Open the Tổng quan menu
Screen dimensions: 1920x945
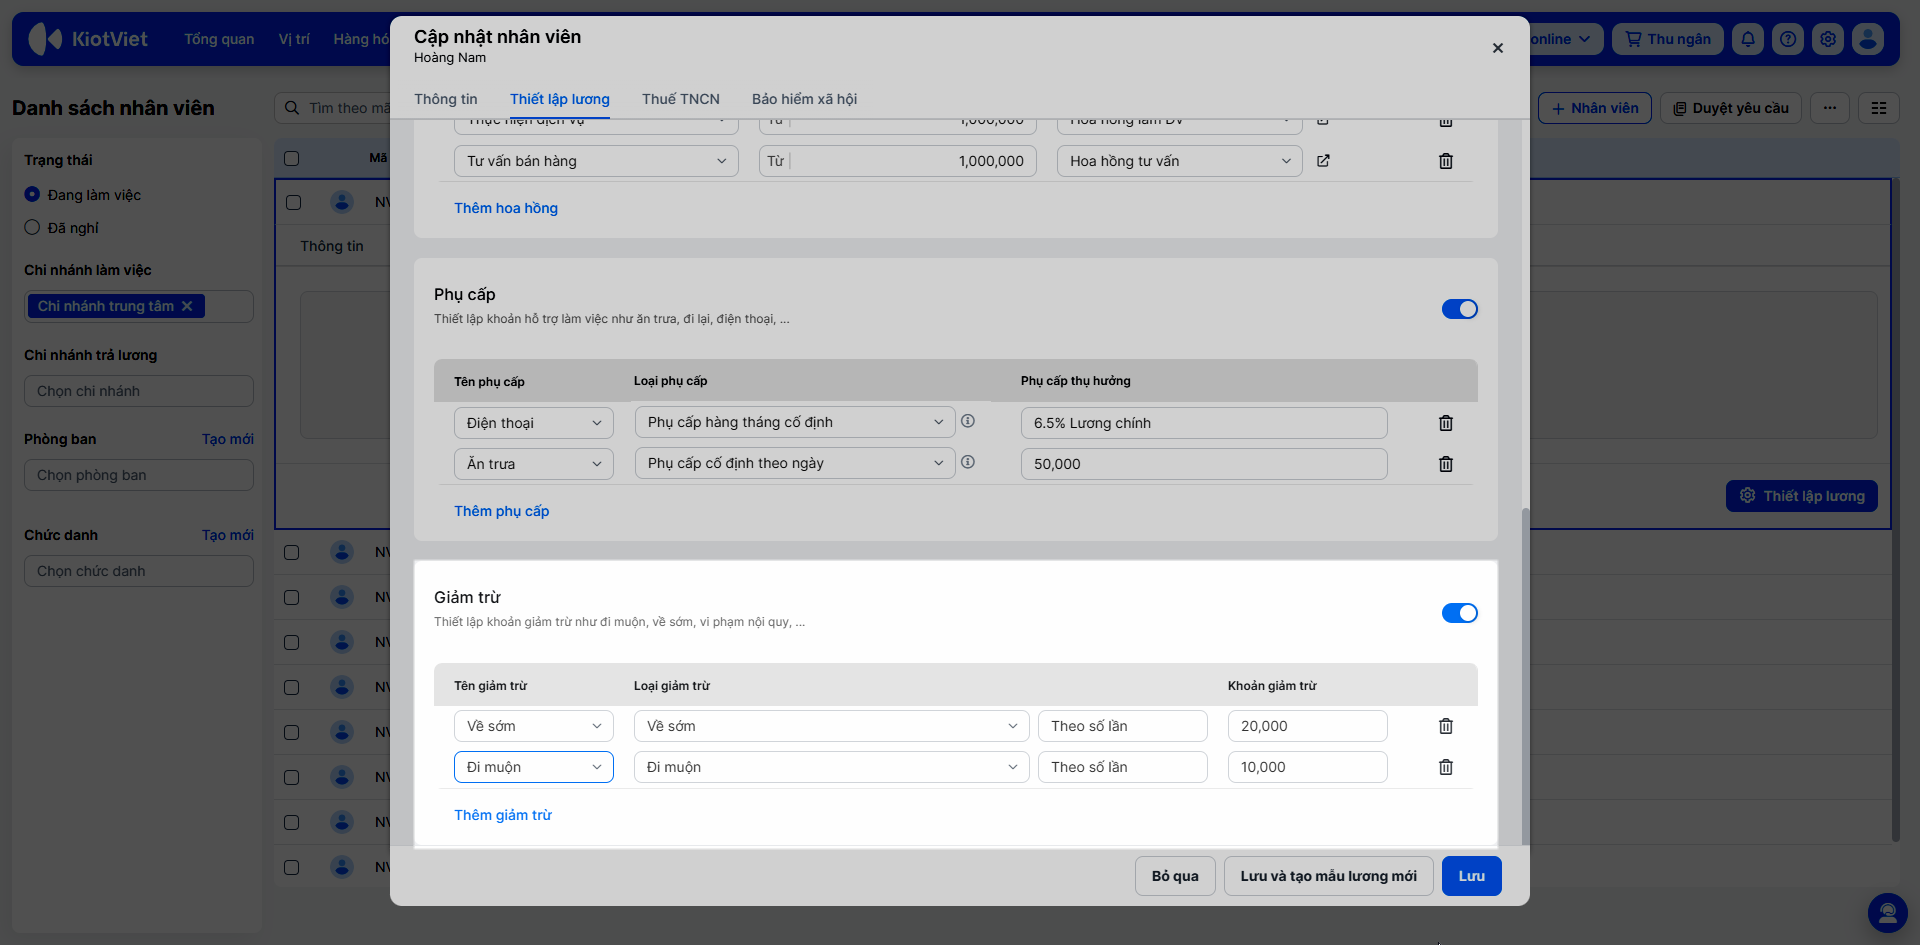[x=219, y=39]
